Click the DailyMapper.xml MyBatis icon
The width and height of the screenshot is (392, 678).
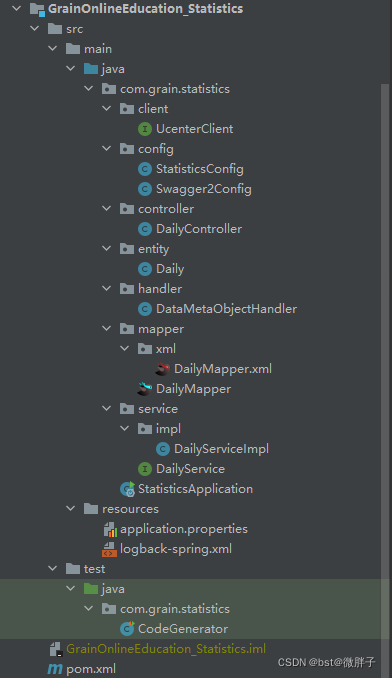pyautogui.click(x=163, y=369)
